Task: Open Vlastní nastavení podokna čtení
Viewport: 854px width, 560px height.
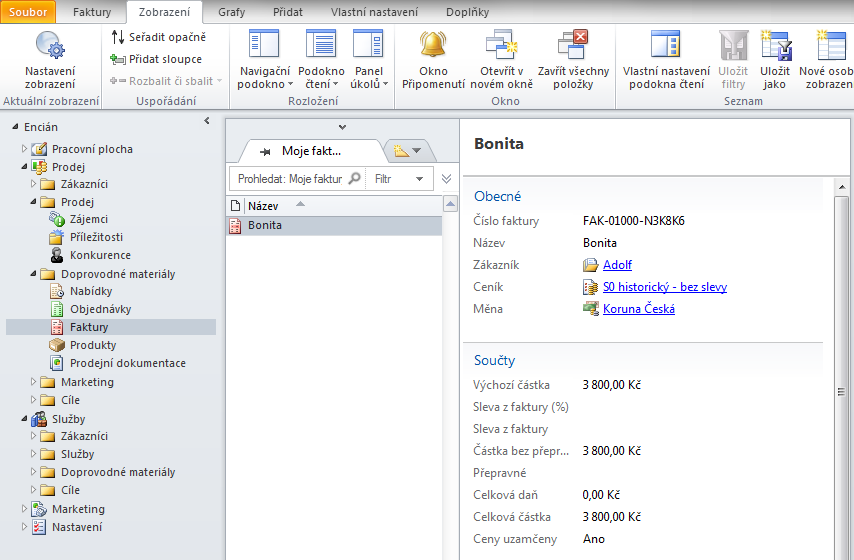Action: coord(666,60)
